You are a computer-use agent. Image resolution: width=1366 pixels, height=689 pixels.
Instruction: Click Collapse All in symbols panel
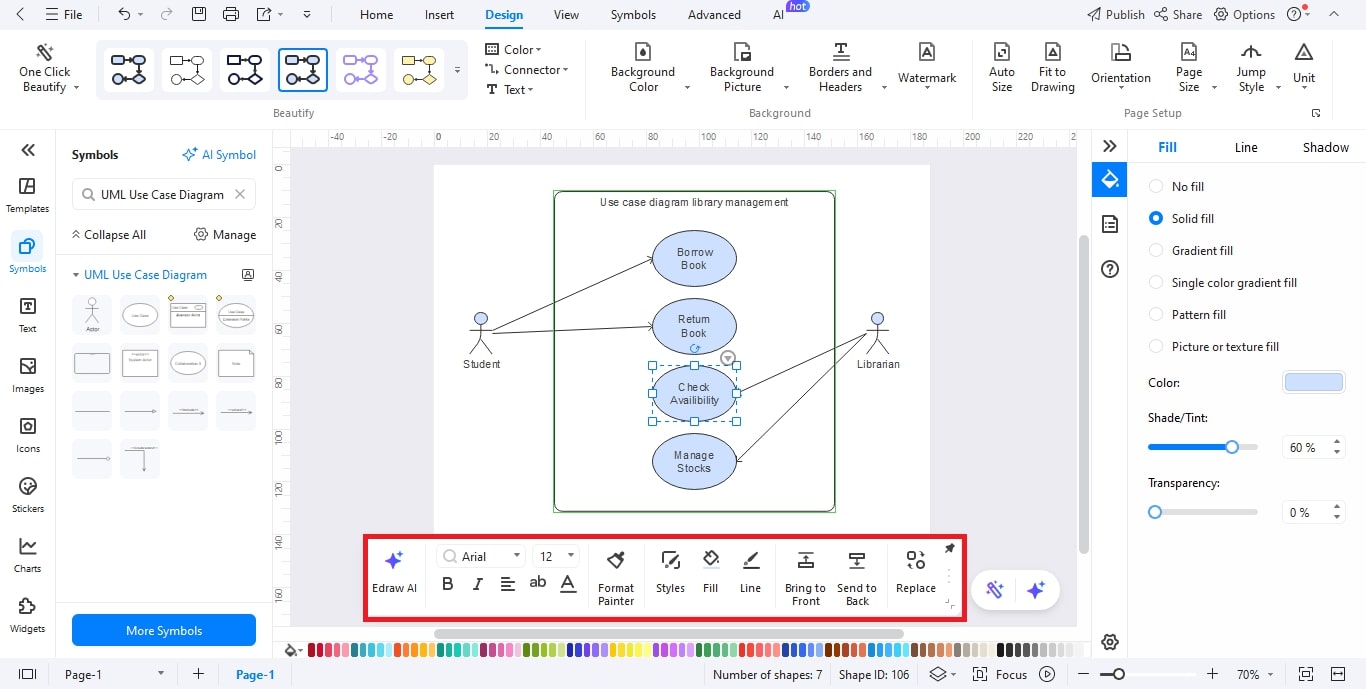click(x=108, y=235)
